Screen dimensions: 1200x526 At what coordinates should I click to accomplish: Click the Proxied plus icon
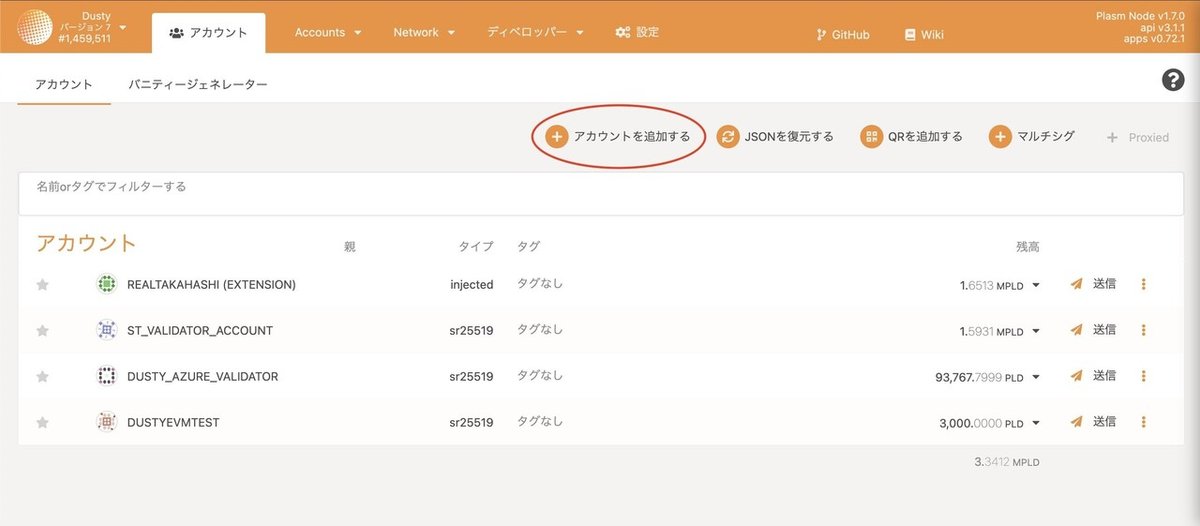(x=1112, y=137)
